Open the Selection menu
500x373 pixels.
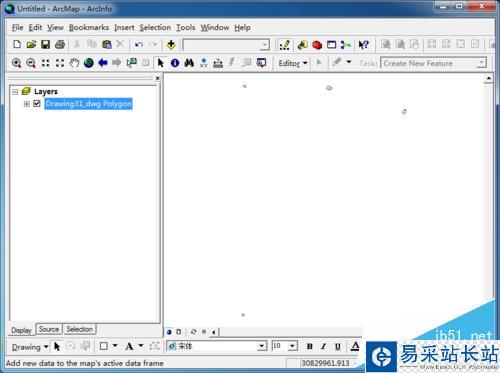(155, 28)
